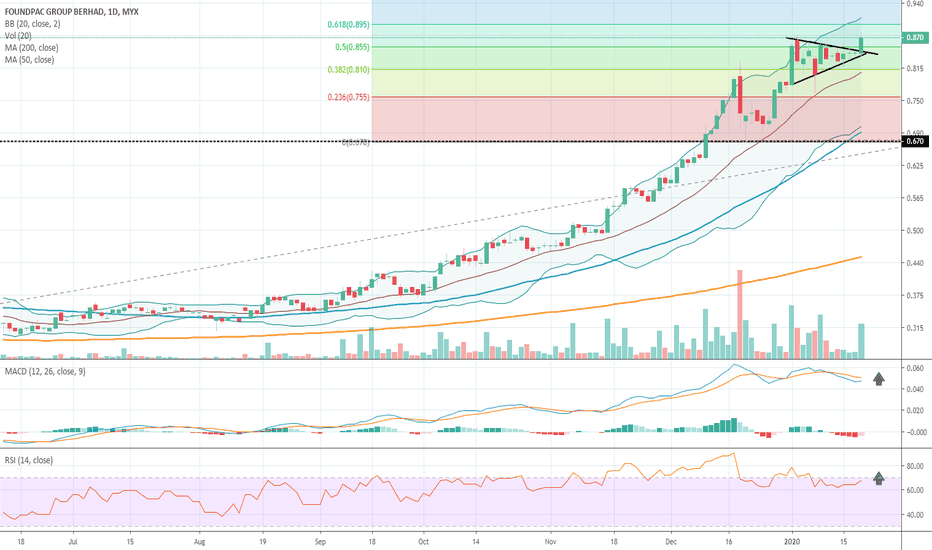Viewport: 932px width, 550px height.
Task: Click the Oct date on time axis
Action: (423, 542)
